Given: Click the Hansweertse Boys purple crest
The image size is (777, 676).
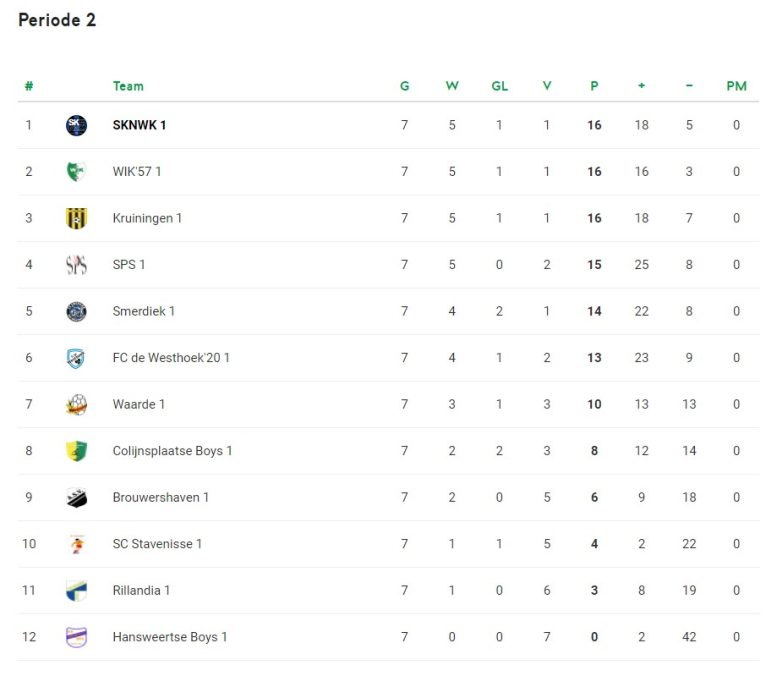Looking at the screenshot, I should point(76,637).
